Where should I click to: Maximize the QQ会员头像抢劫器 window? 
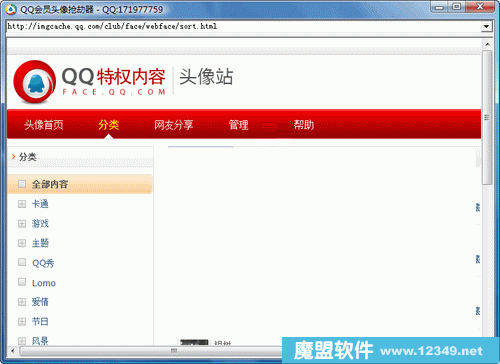tap(457, 7)
